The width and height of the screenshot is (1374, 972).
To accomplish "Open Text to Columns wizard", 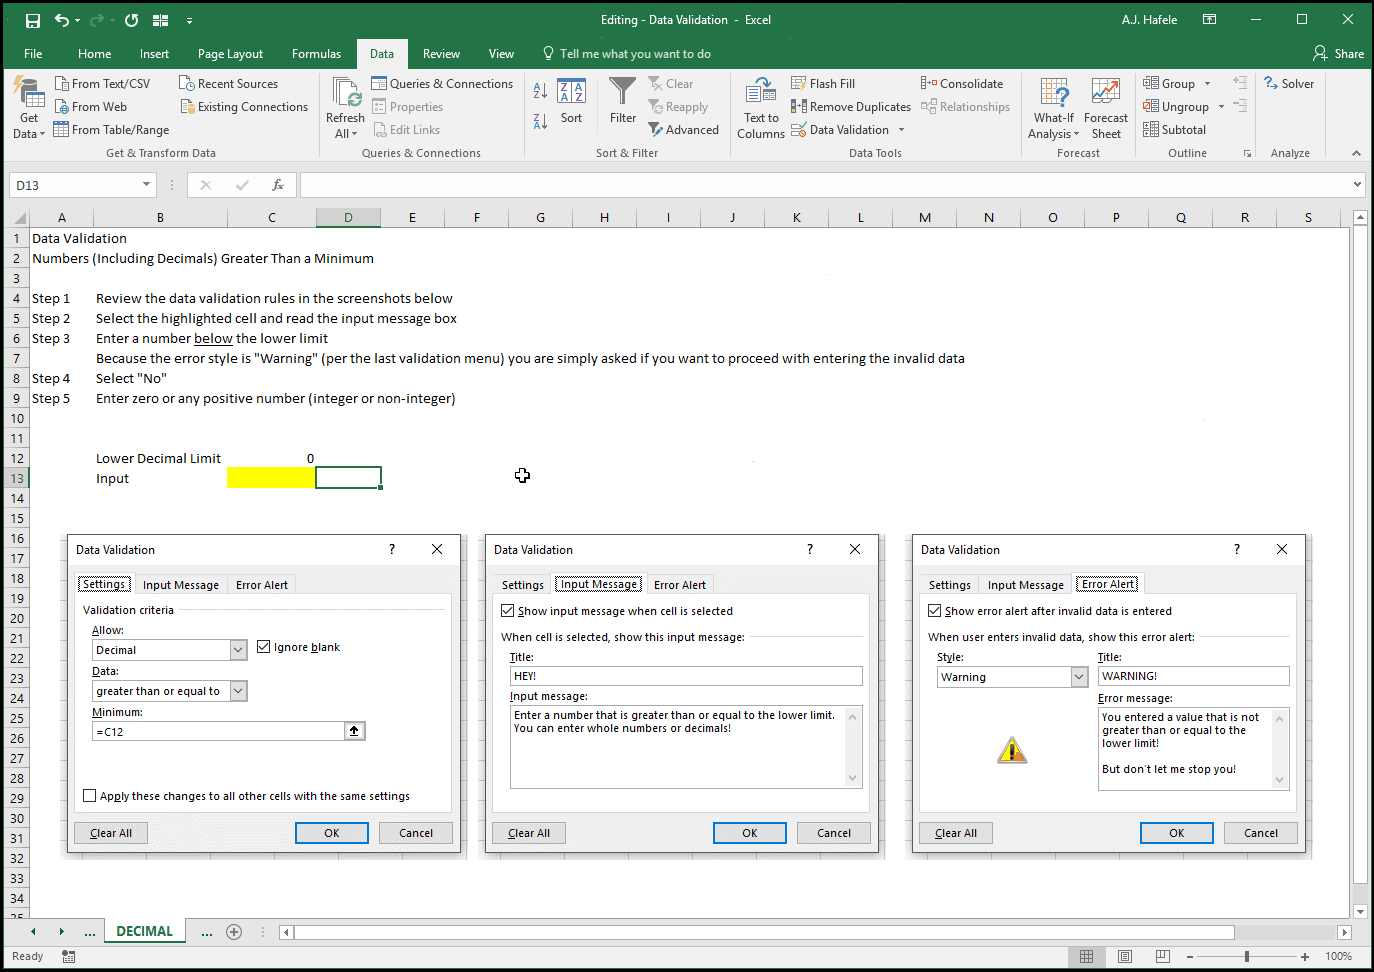I will (761, 108).
